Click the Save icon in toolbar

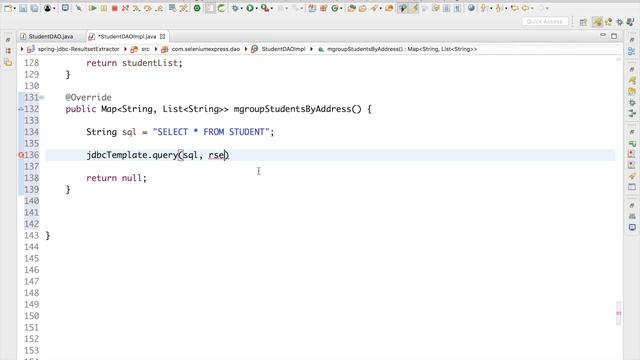pyautogui.click(x=23, y=8)
